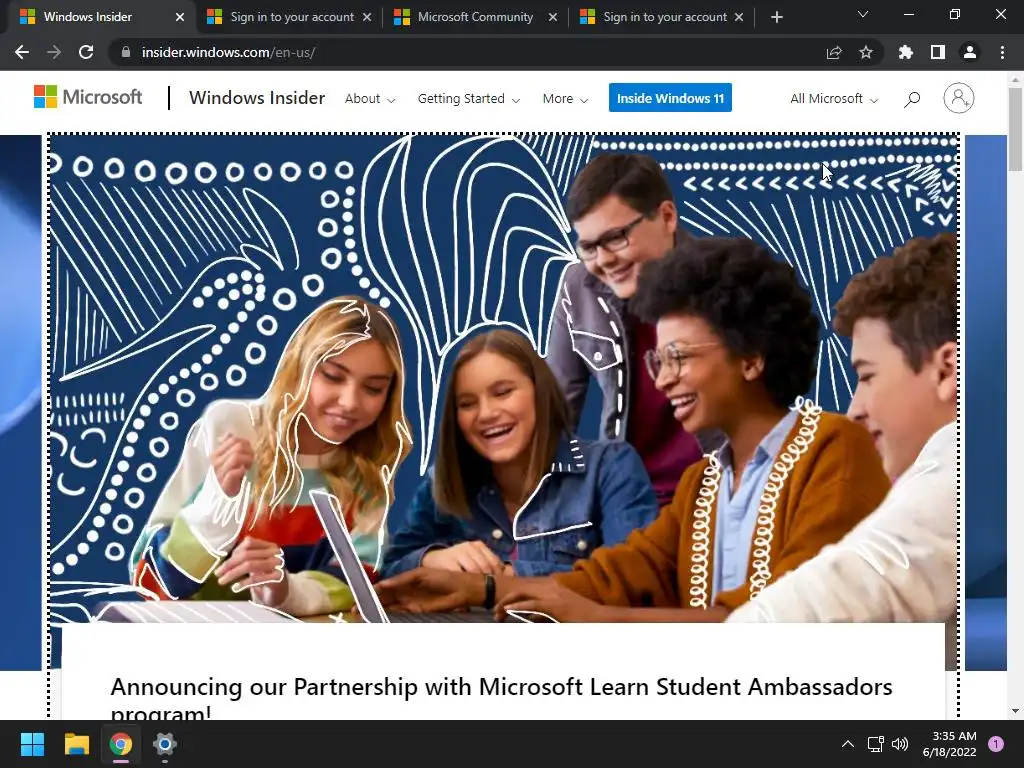Image resolution: width=1024 pixels, height=768 pixels.
Task: Click the Chrome taskbar icon
Action: click(x=121, y=744)
